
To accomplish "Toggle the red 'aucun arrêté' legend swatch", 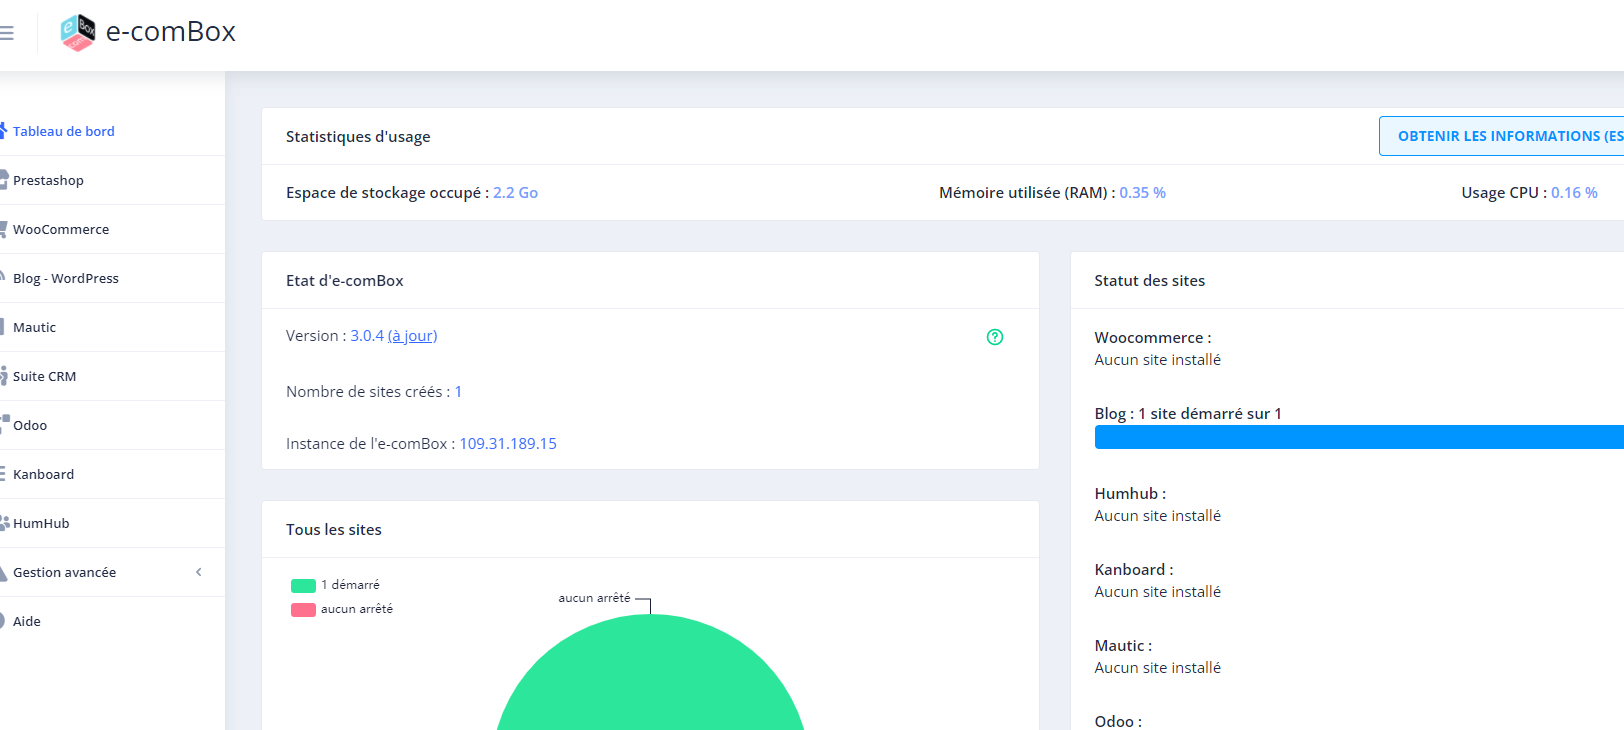I will pyautogui.click(x=303, y=609).
